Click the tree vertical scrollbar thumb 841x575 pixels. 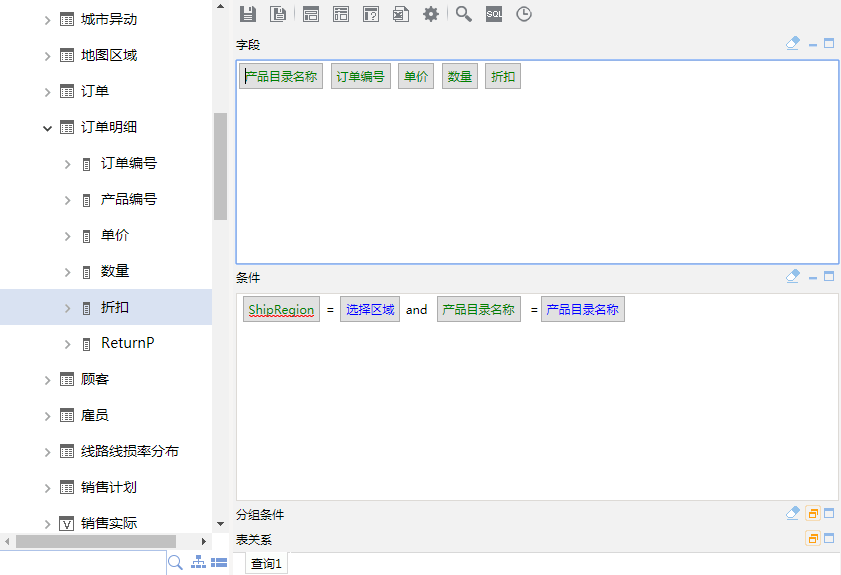click(220, 166)
